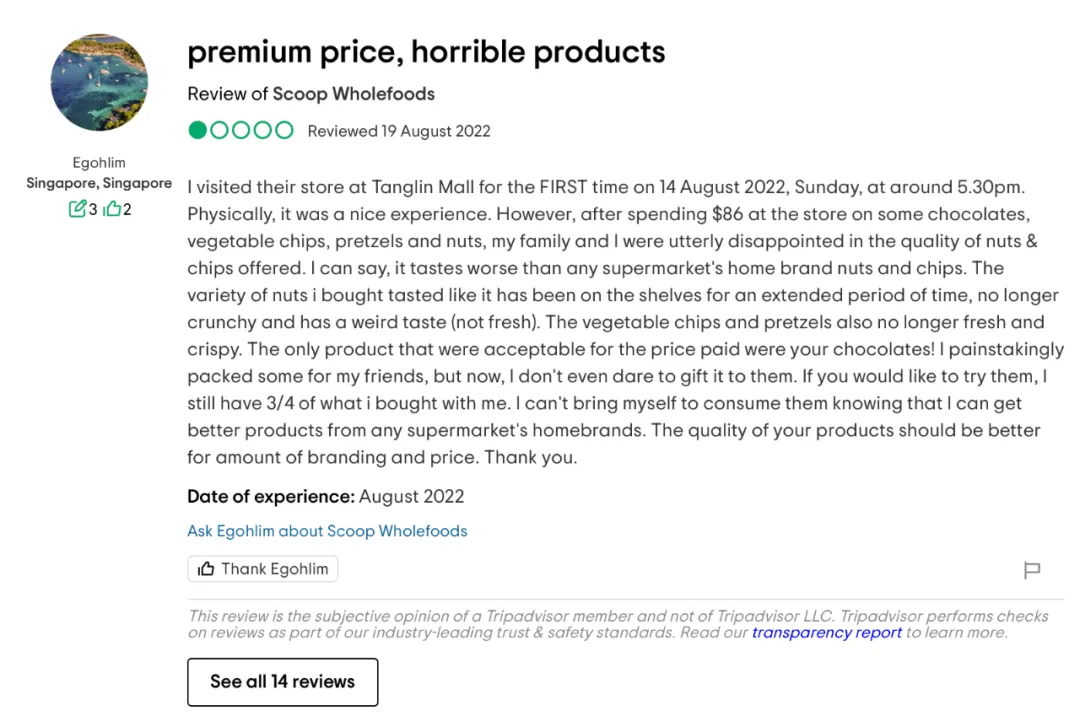Open the Scoop Wholefoods link in review subtitle
Viewport: 1080px width, 716px height.
tap(354, 94)
